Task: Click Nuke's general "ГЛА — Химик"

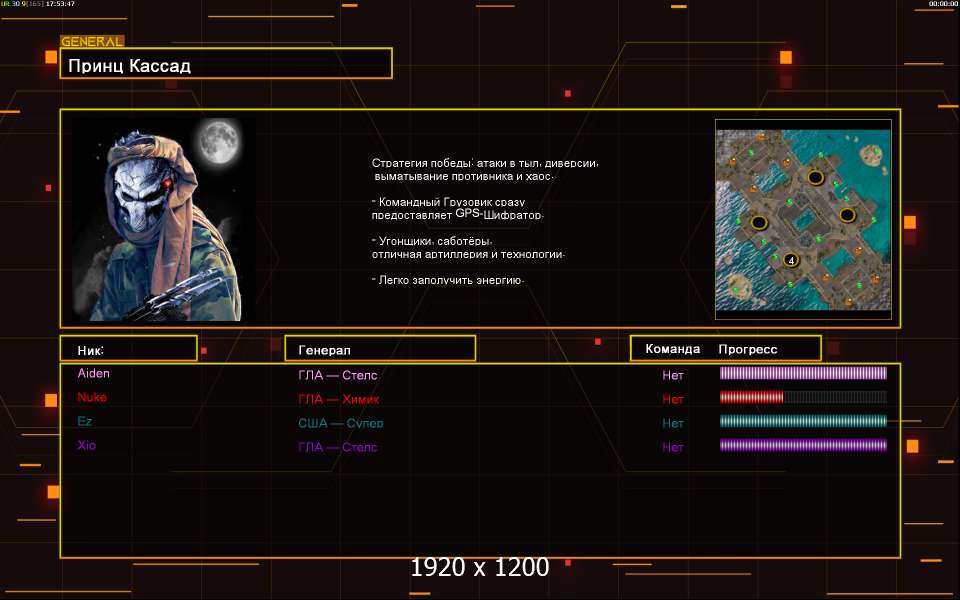Action: coord(339,399)
